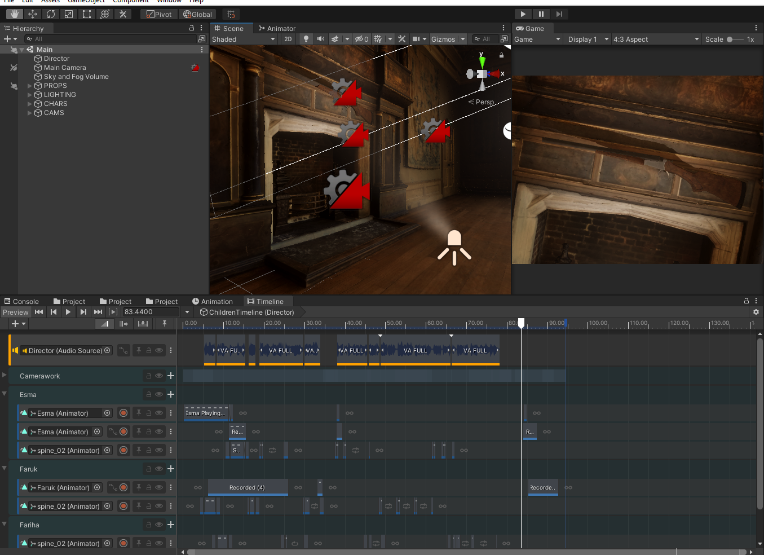764x555 pixels.
Task: Select Main Camera in Hierarchy
Action: (x=64, y=68)
